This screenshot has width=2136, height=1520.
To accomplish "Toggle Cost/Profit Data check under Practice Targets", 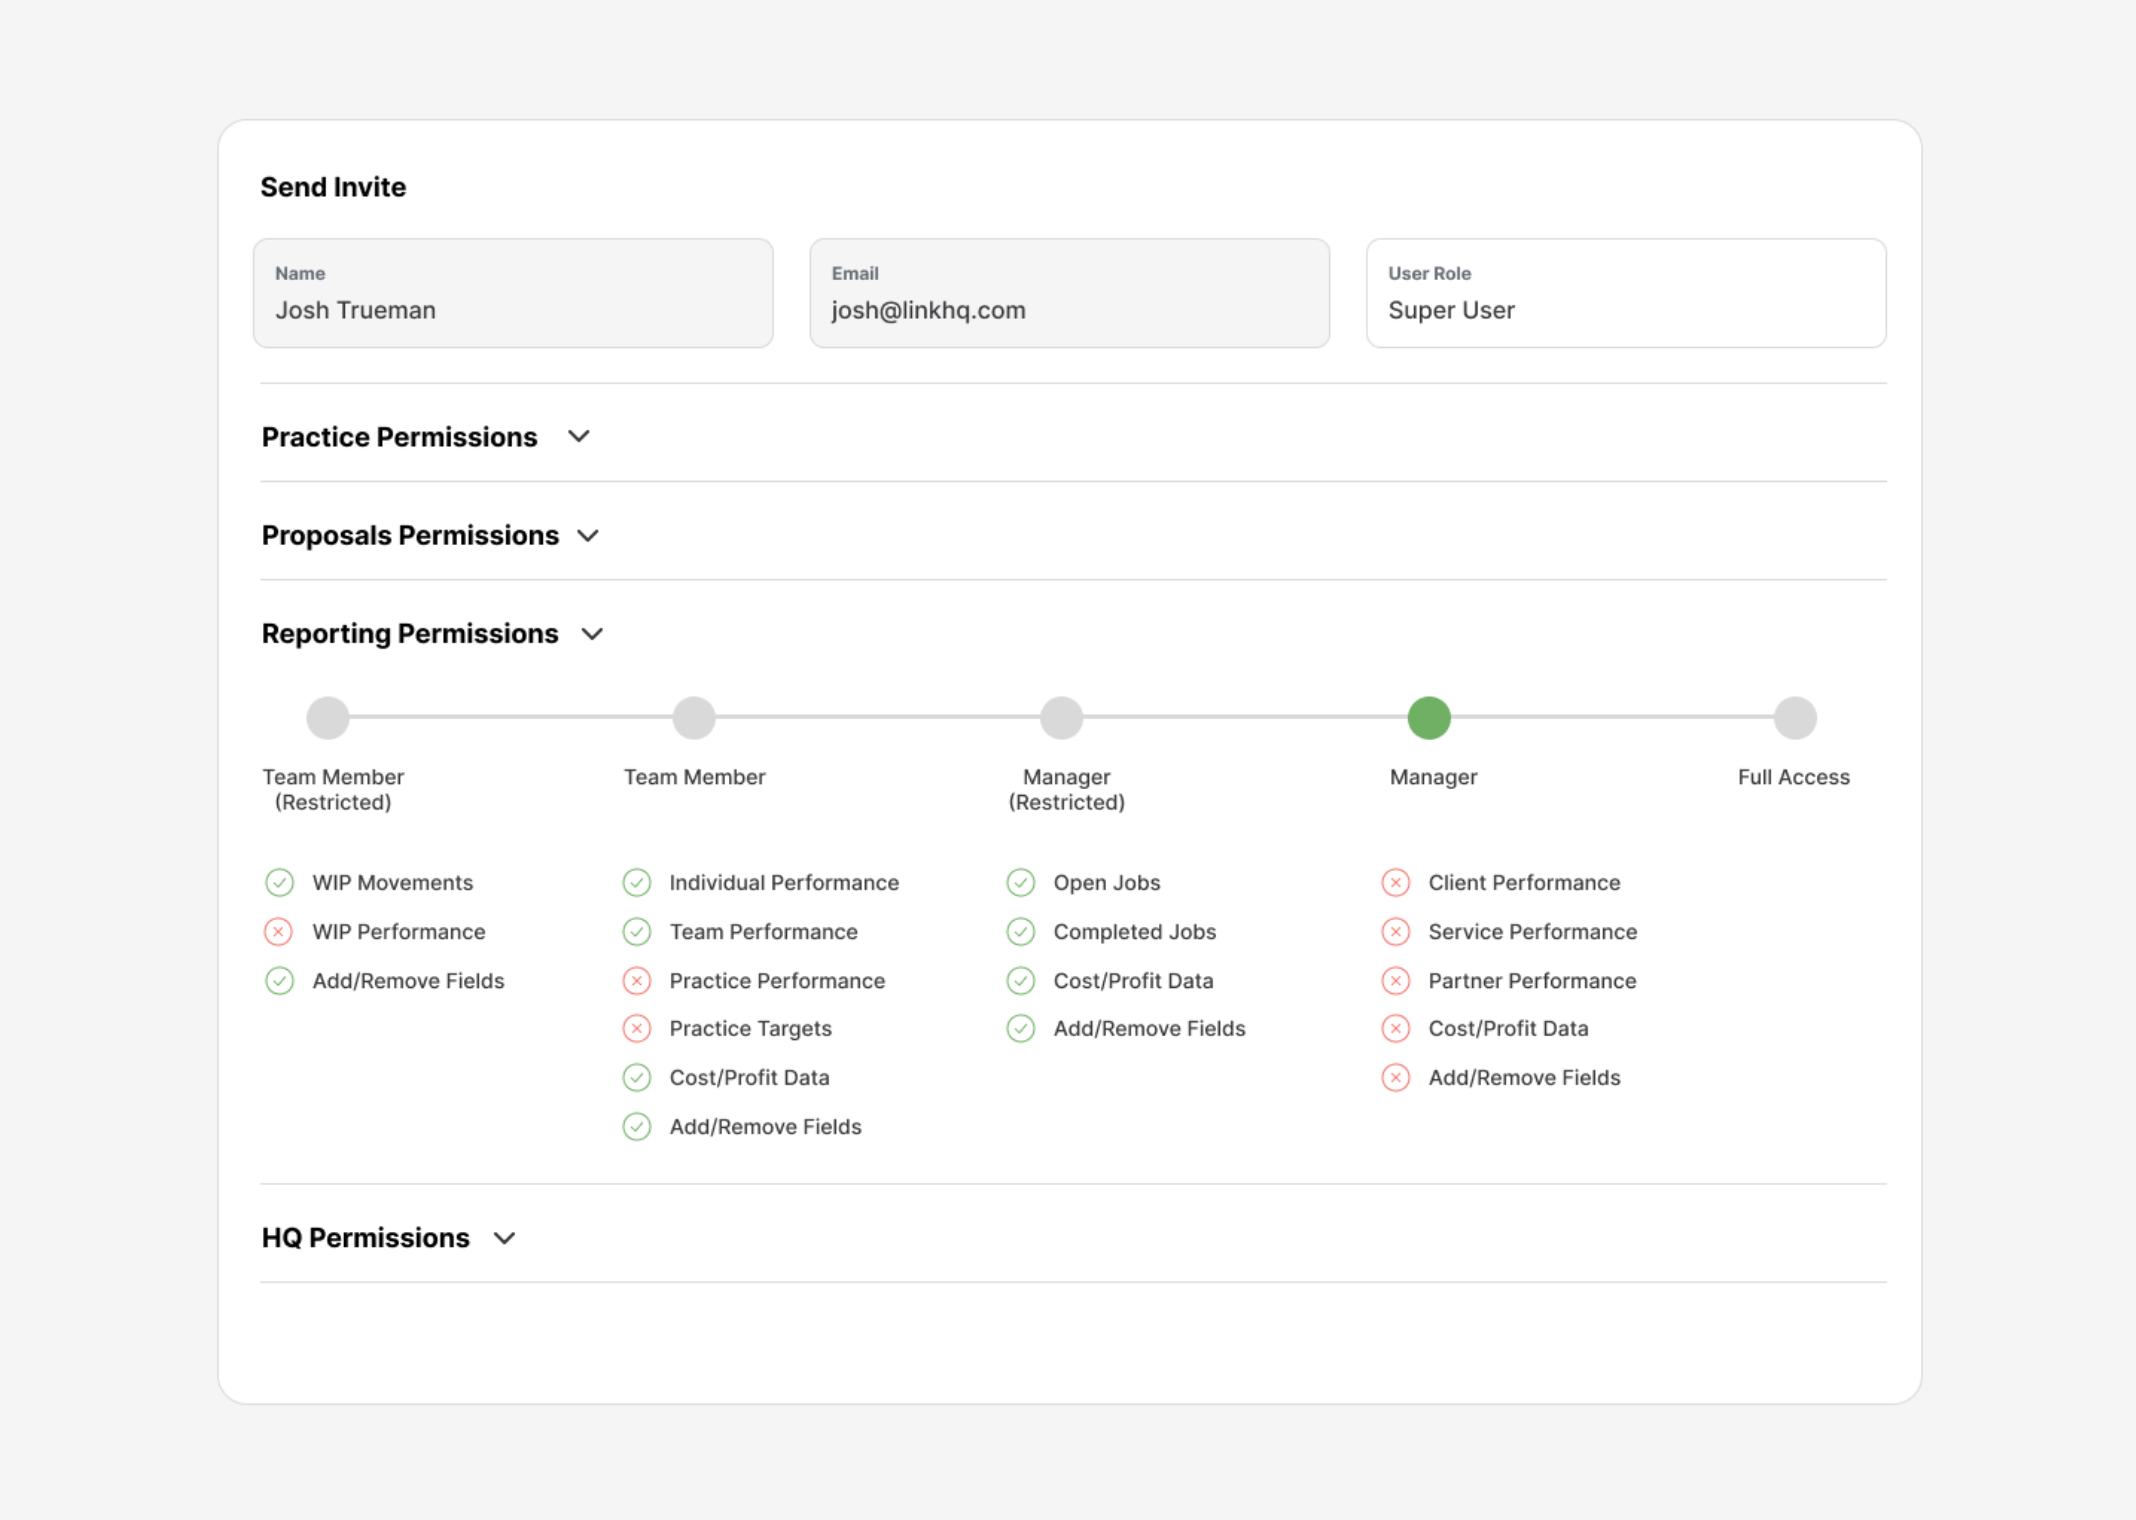I will tap(637, 1077).
